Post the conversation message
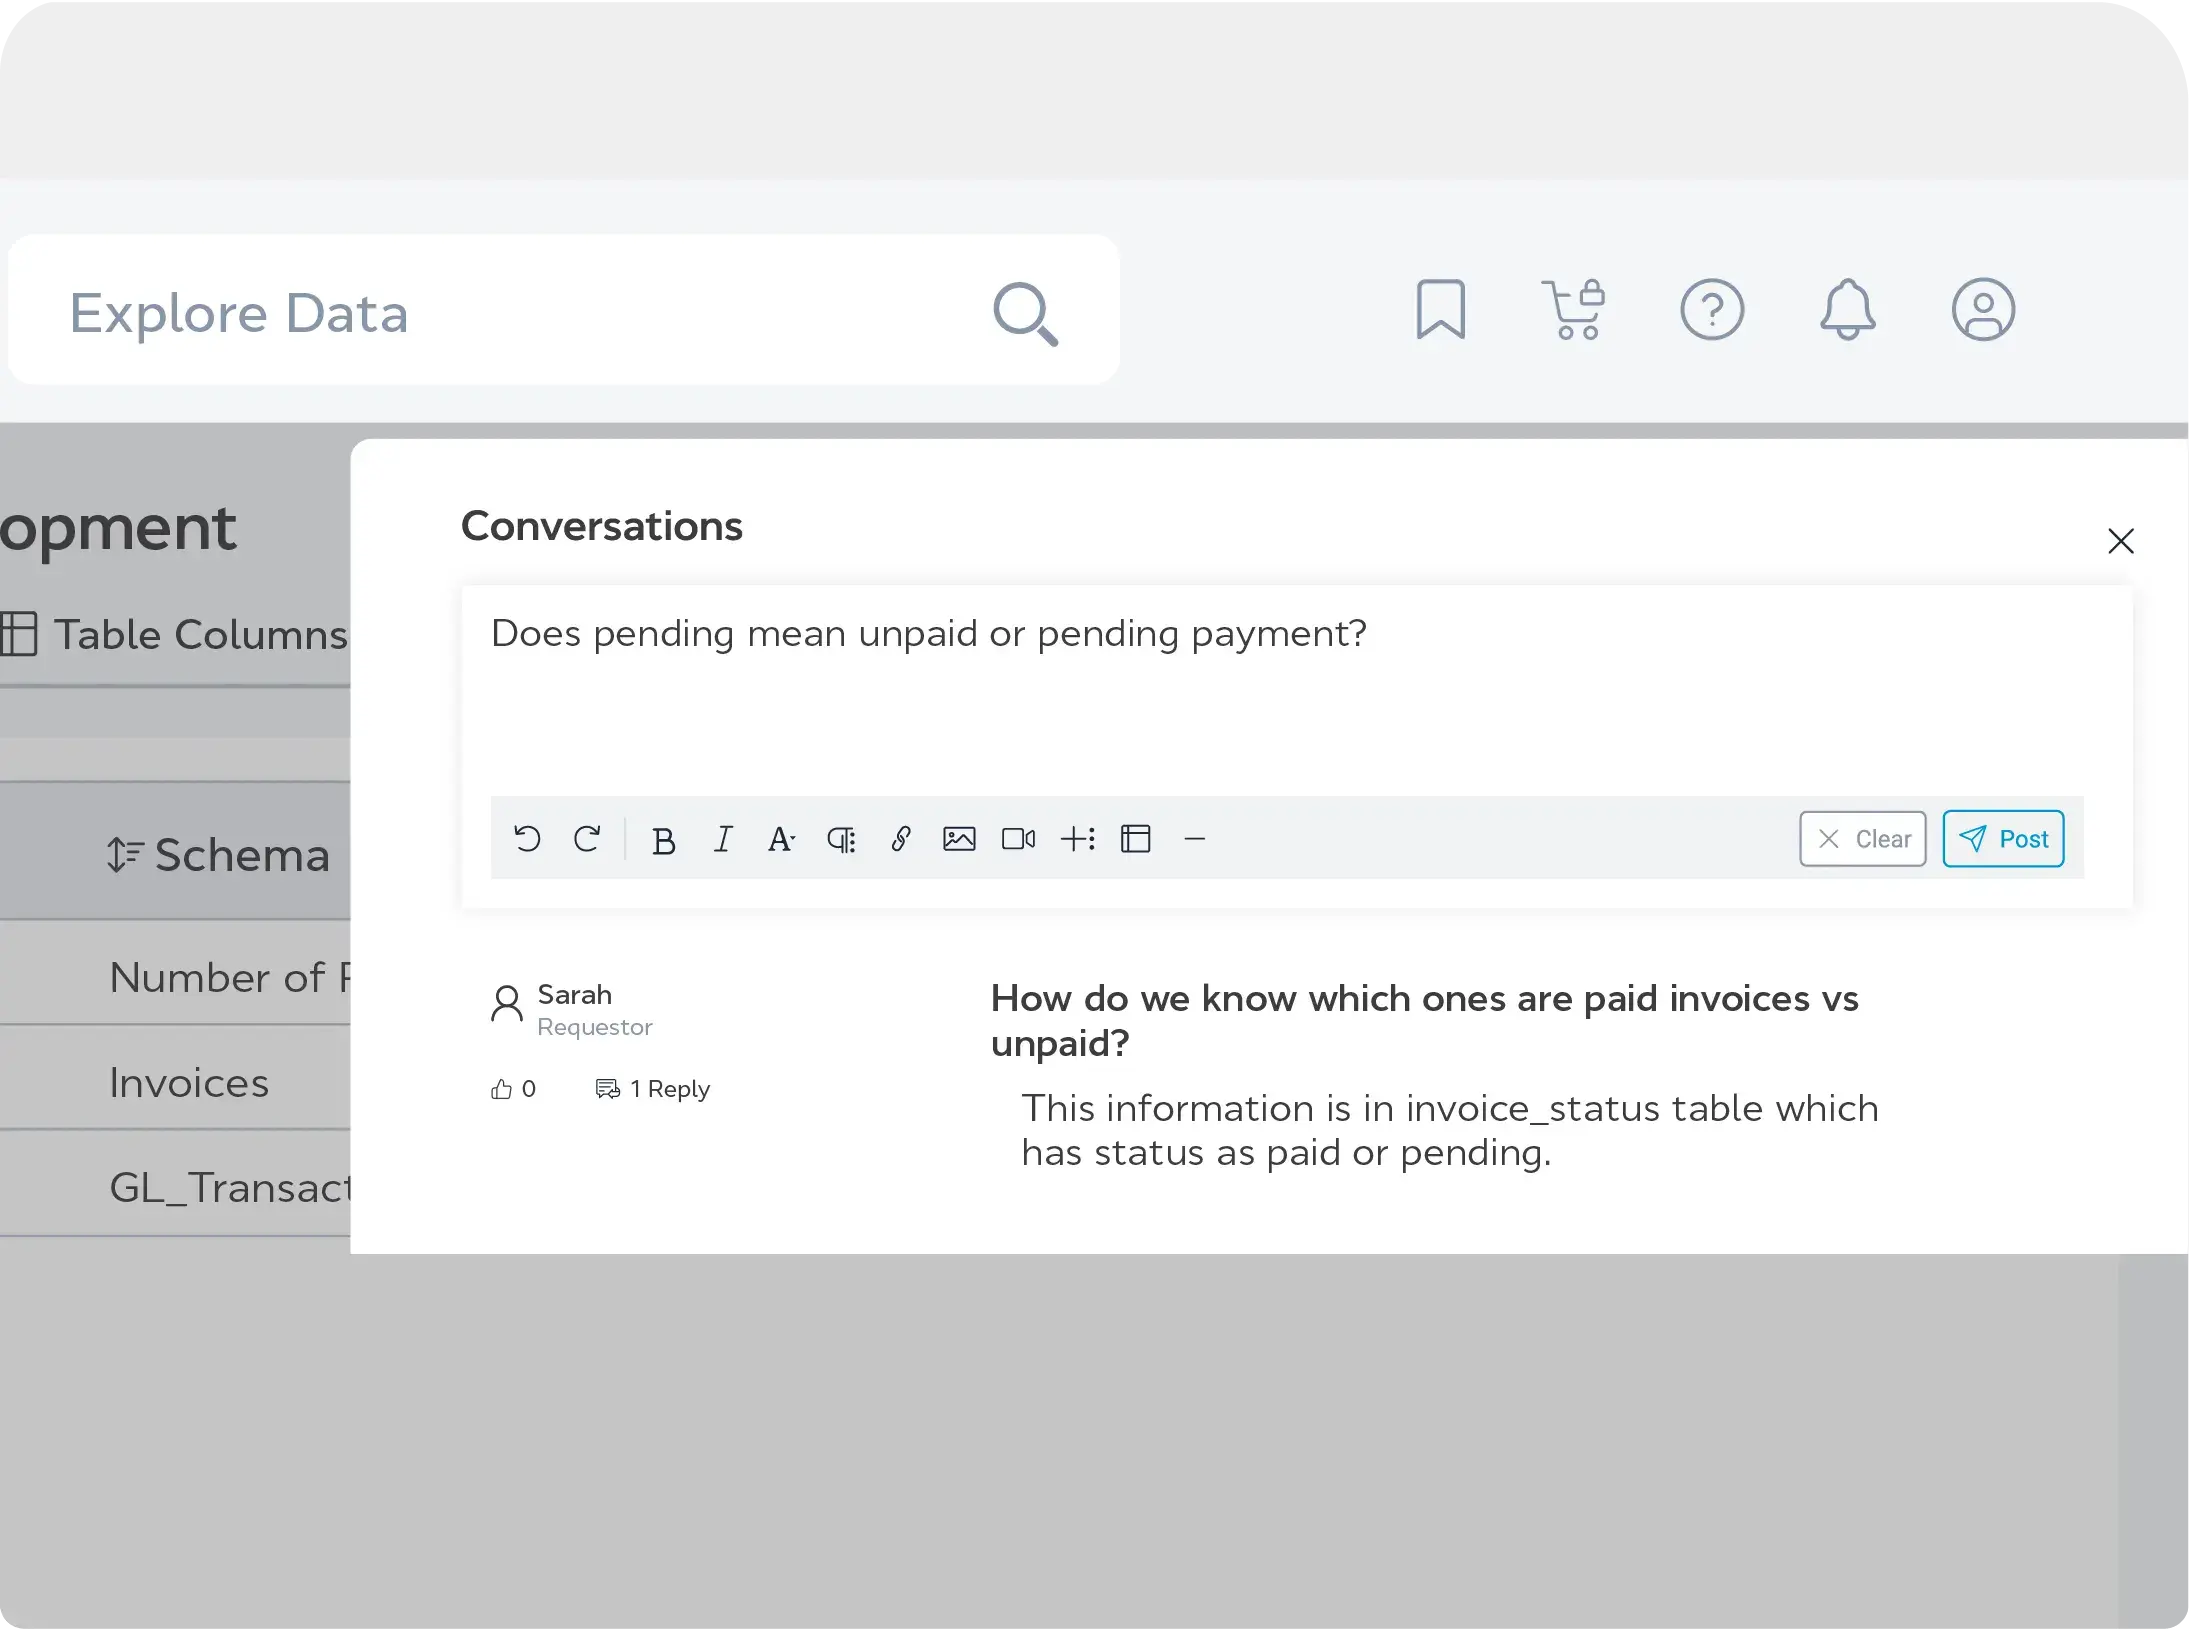 coord(2003,838)
